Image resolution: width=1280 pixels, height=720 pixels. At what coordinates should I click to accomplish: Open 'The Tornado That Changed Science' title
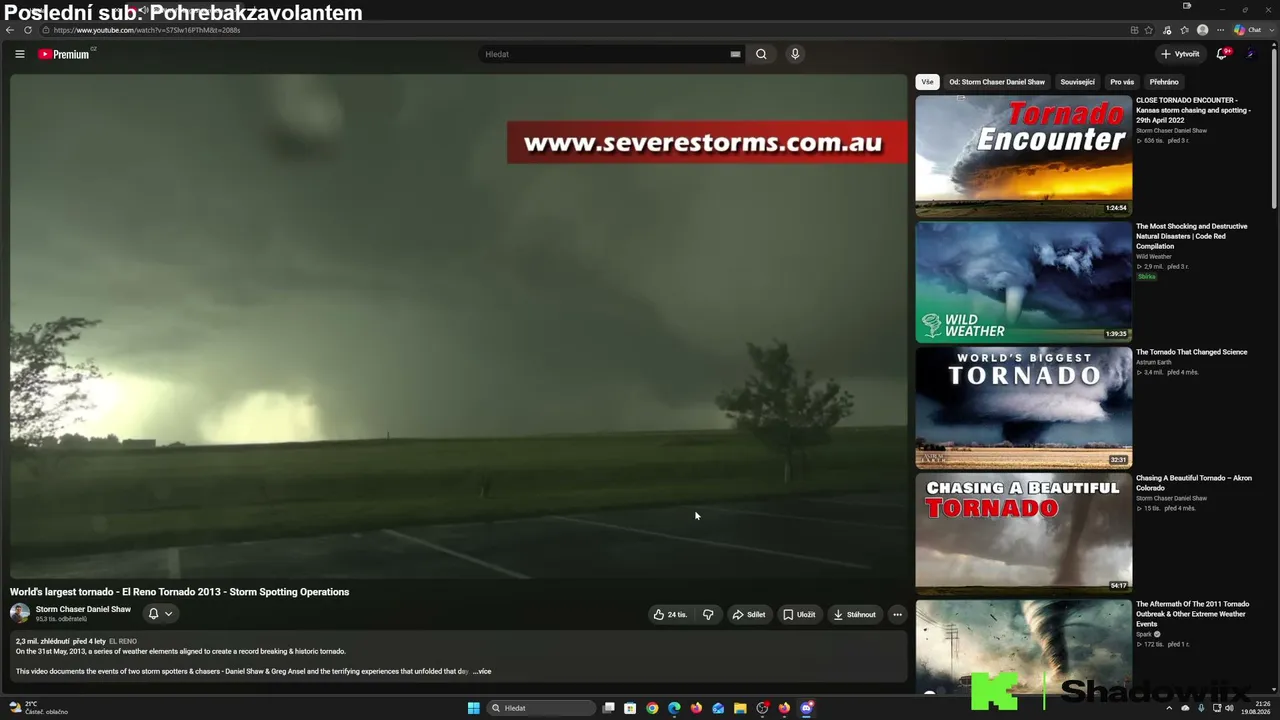[x=1192, y=352]
